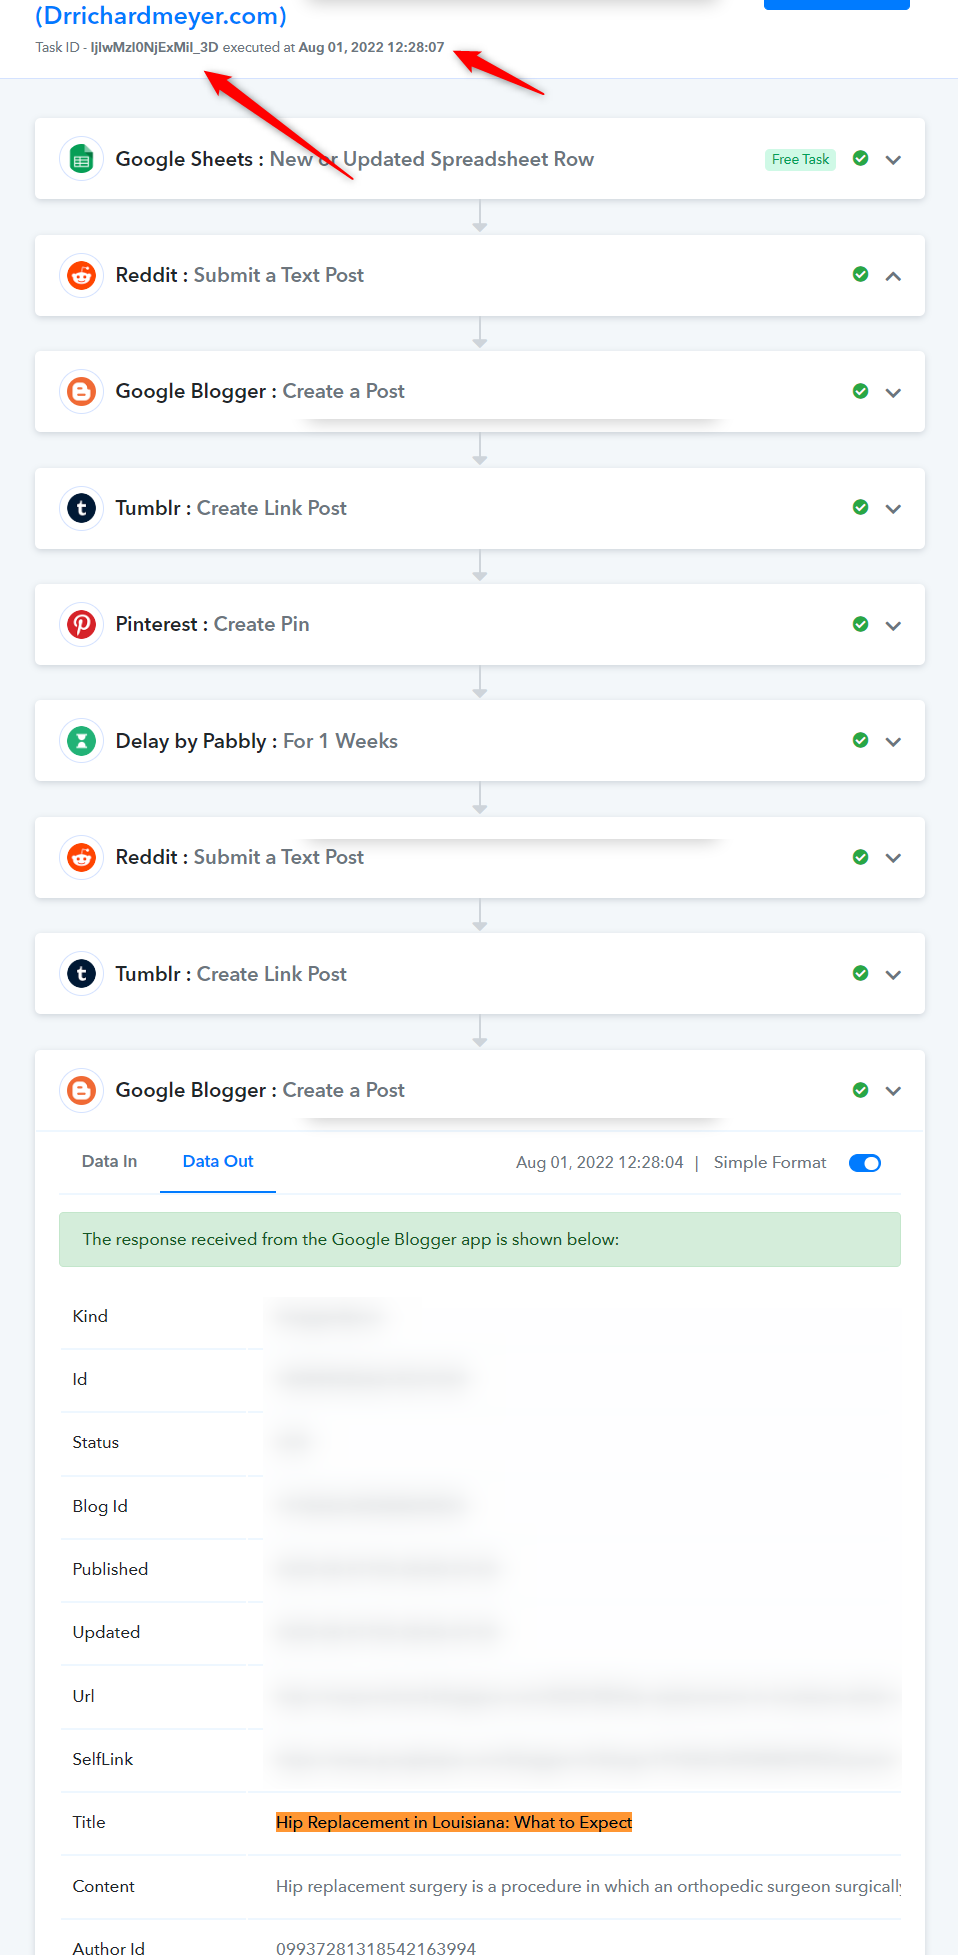Expand the Delay by Pabbly step chevron
This screenshot has height=1955, width=958.
coord(893,742)
